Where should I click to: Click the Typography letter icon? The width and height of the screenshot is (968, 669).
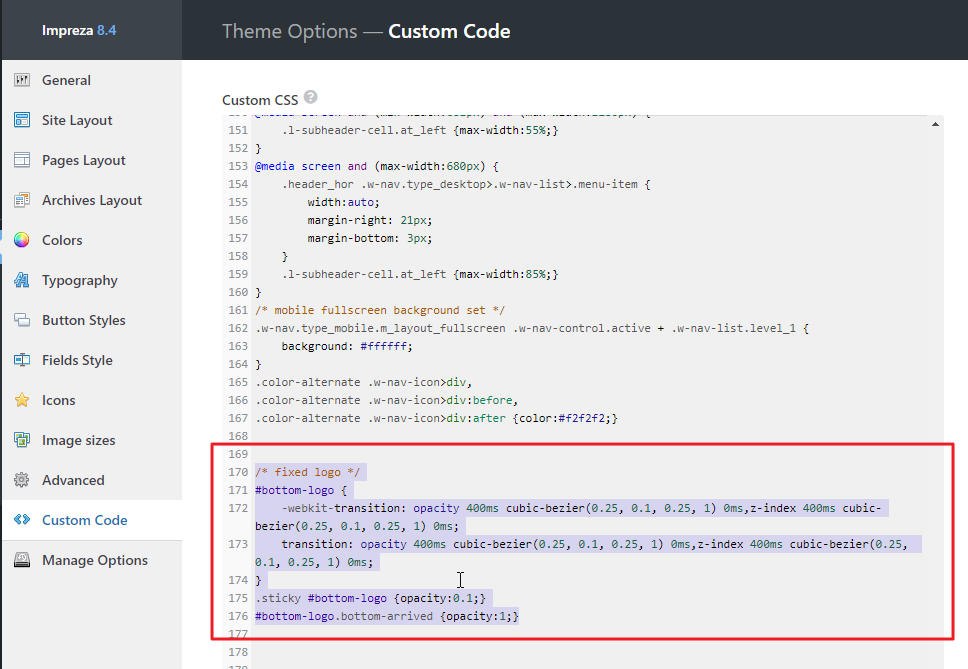(22, 280)
